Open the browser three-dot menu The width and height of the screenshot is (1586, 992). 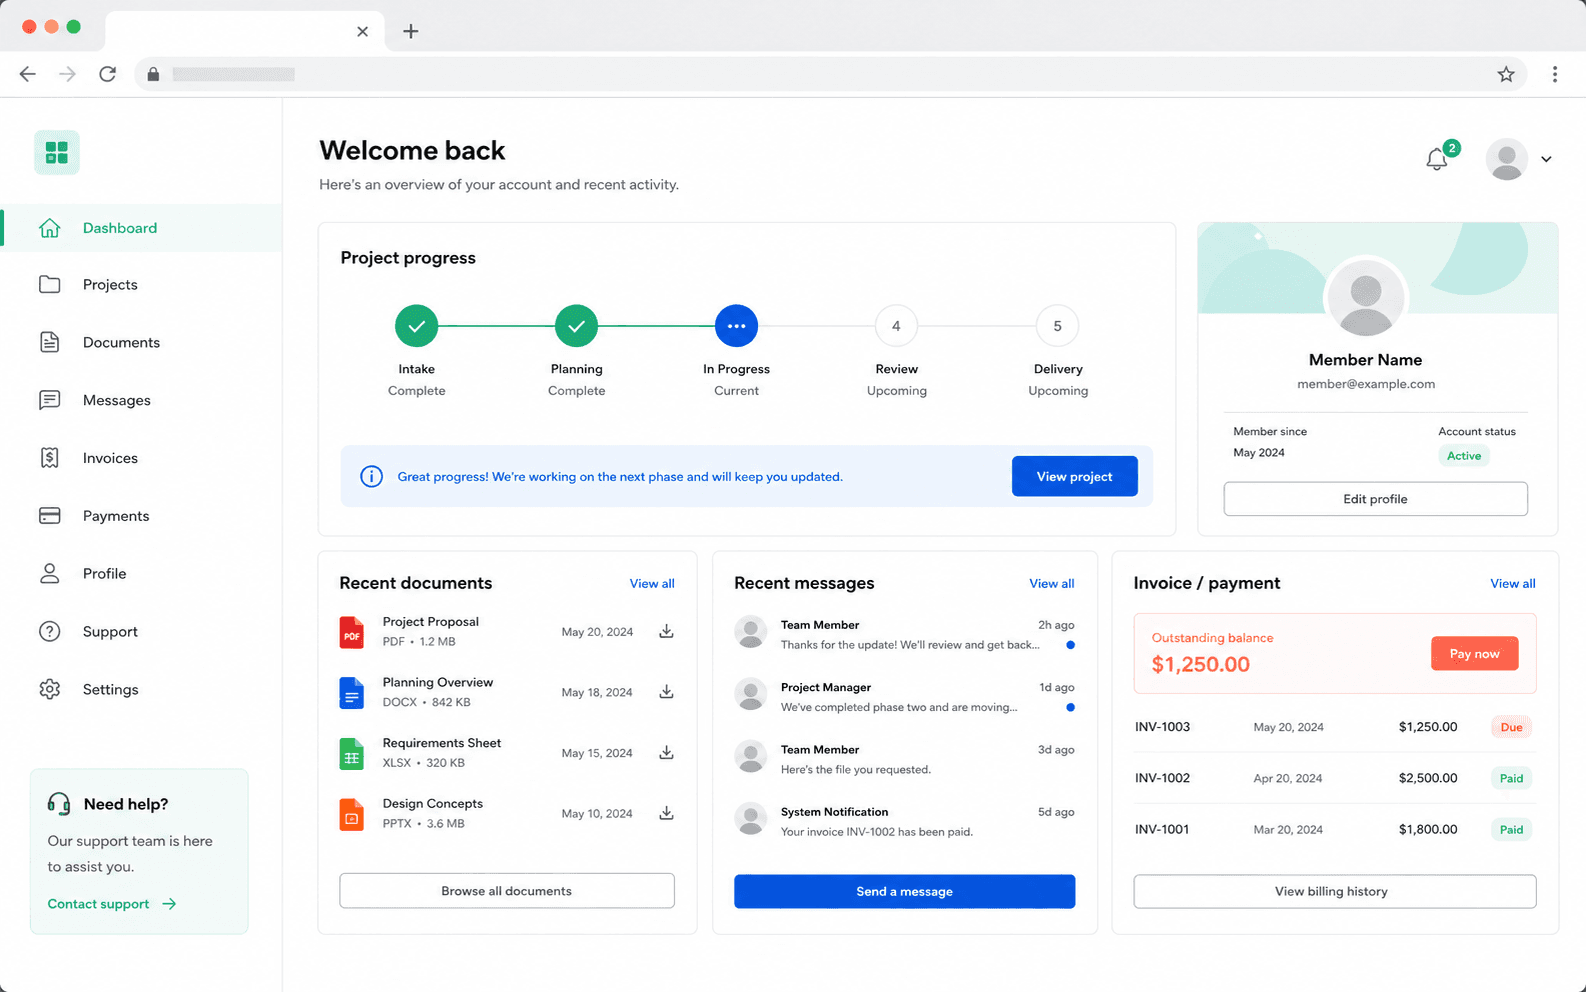(x=1555, y=74)
